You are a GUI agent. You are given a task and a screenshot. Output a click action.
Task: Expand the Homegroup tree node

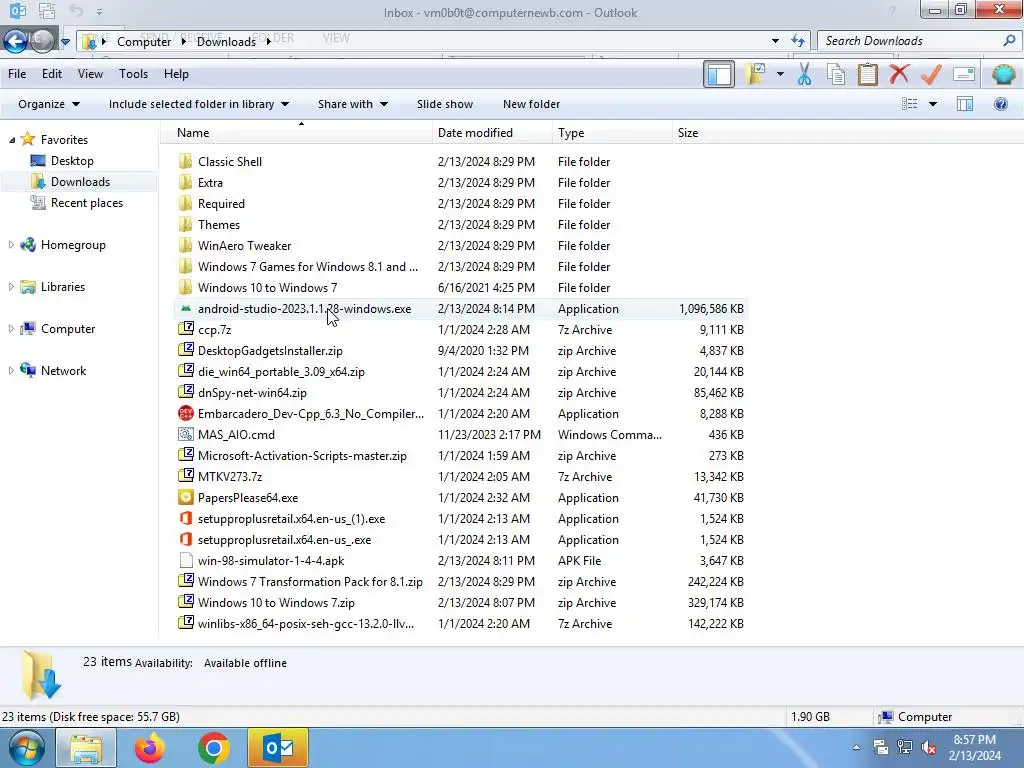pyautogui.click(x=11, y=245)
